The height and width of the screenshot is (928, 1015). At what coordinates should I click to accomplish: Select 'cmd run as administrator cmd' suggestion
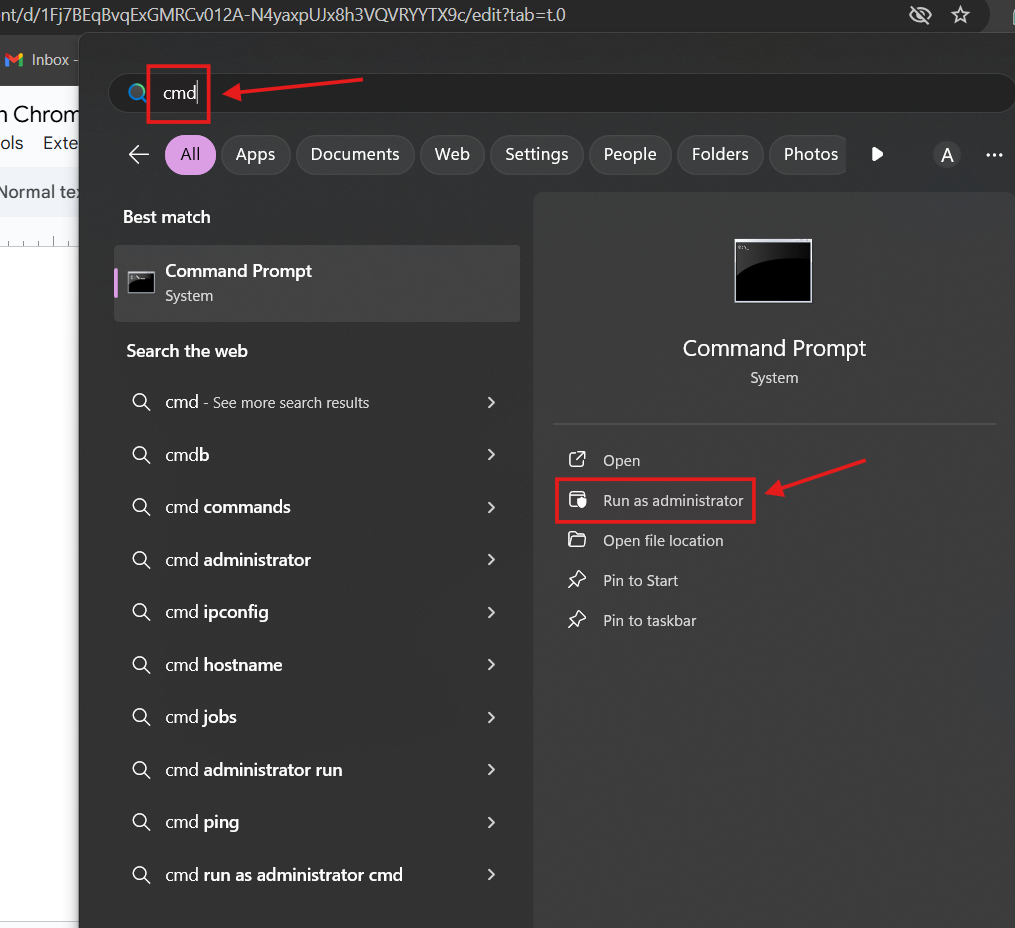click(317, 874)
